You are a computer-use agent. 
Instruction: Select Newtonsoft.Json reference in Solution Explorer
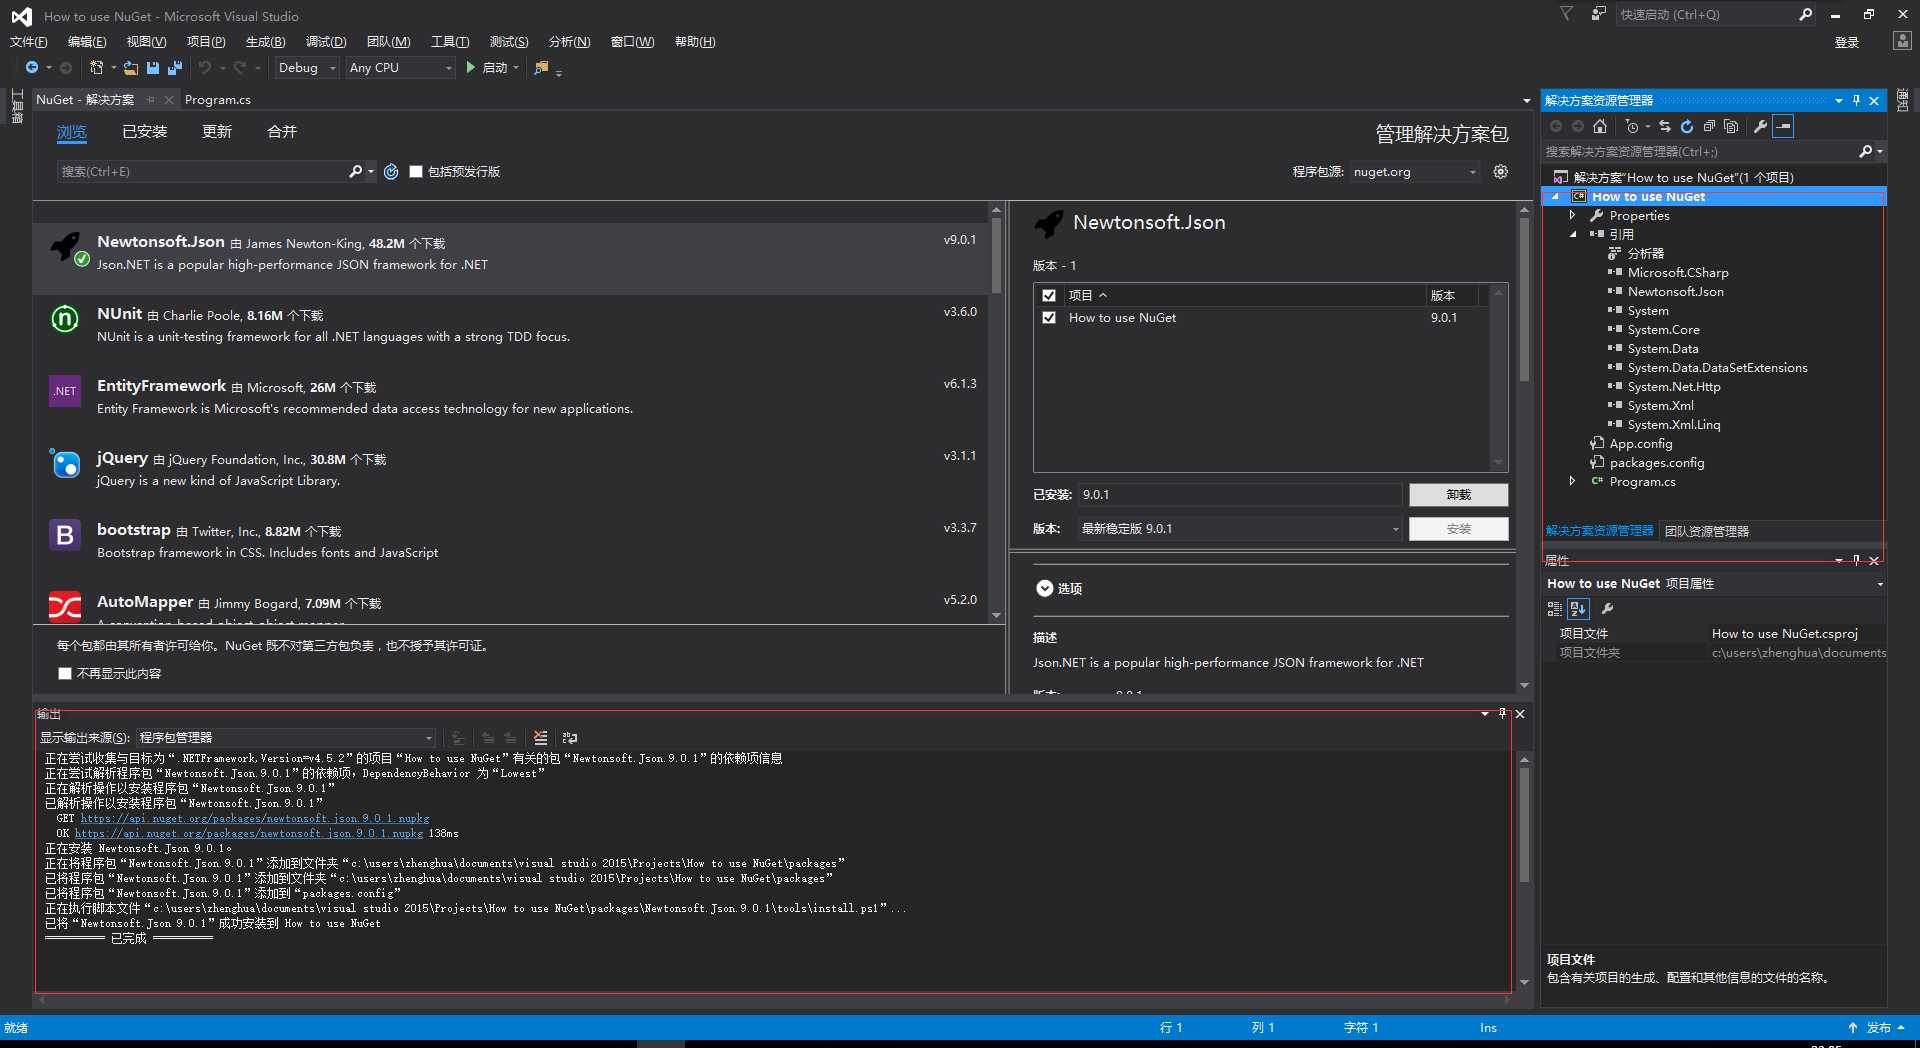(1675, 292)
